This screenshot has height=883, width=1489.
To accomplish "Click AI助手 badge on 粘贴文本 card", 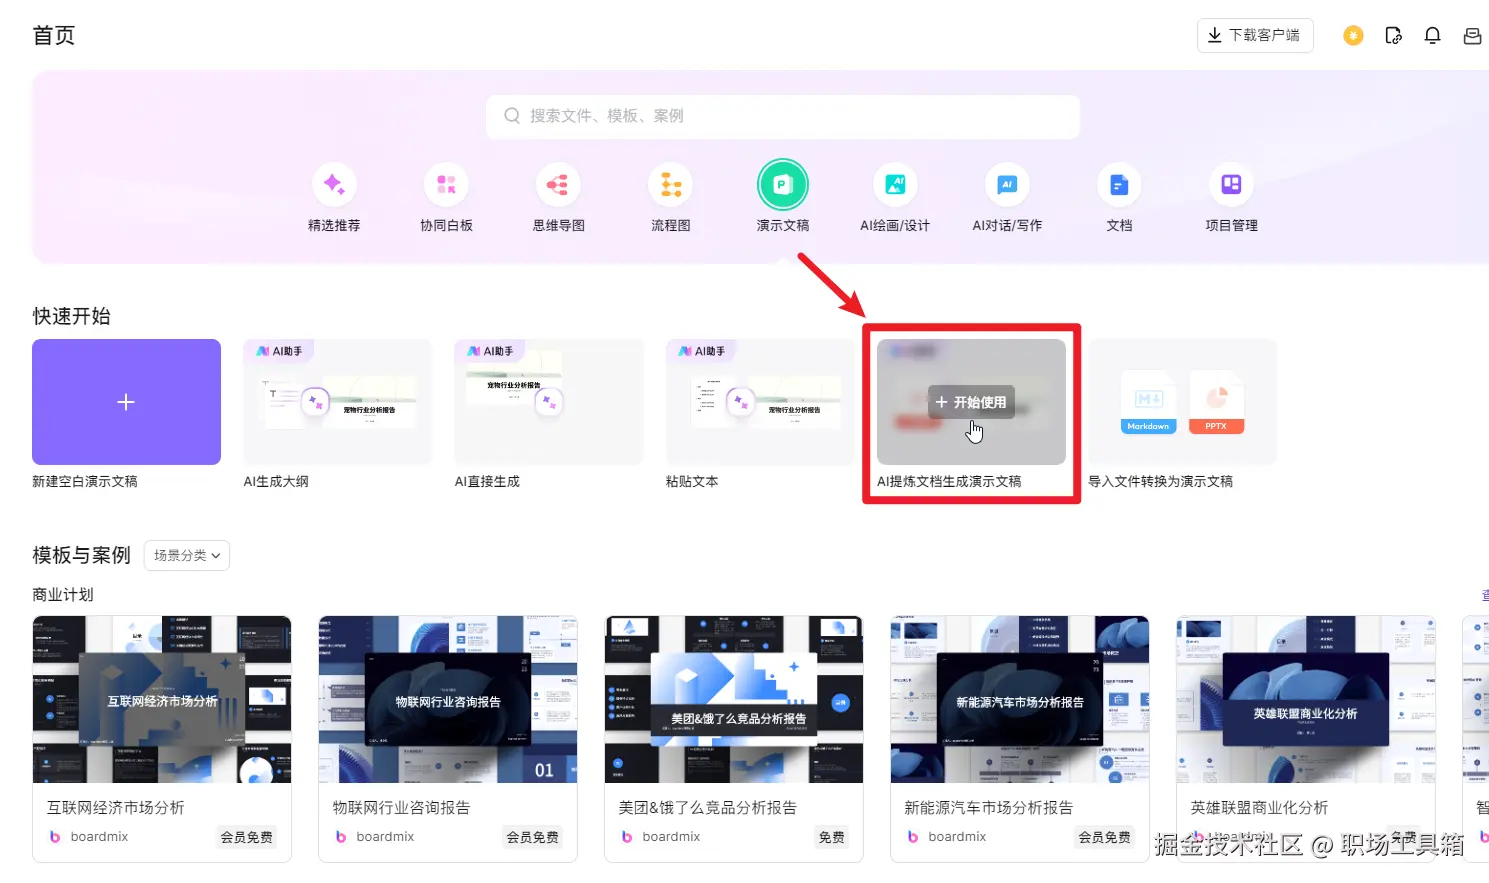I will tap(701, 351).
